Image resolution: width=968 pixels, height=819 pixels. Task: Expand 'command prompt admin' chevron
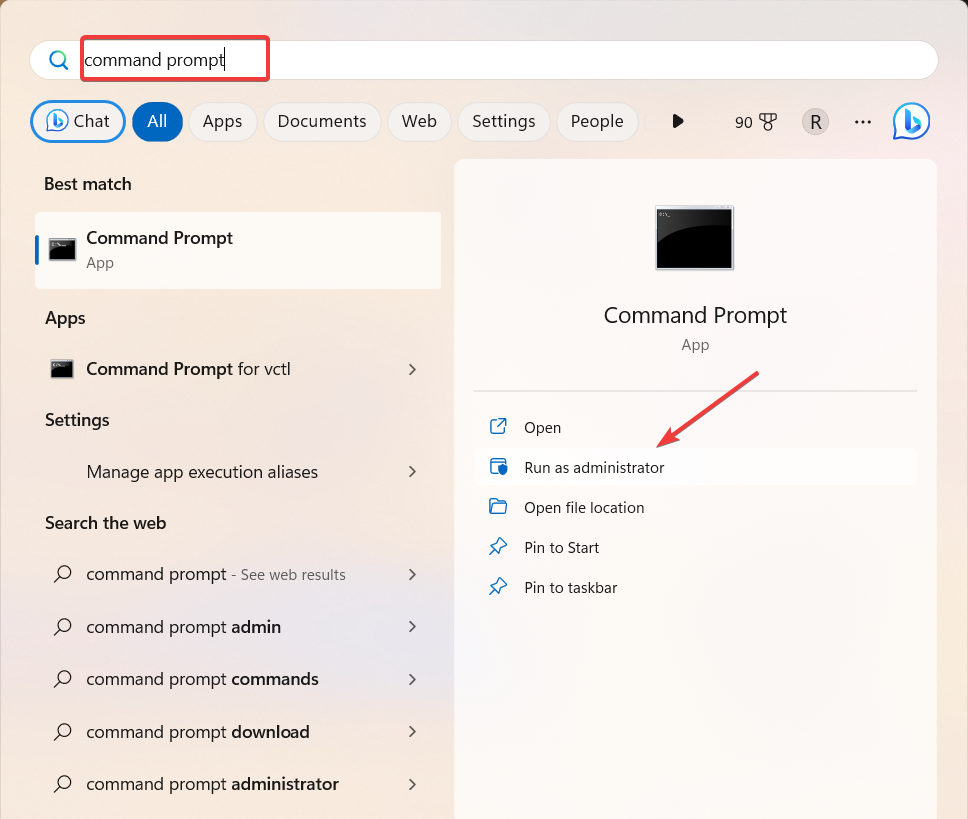412,626
